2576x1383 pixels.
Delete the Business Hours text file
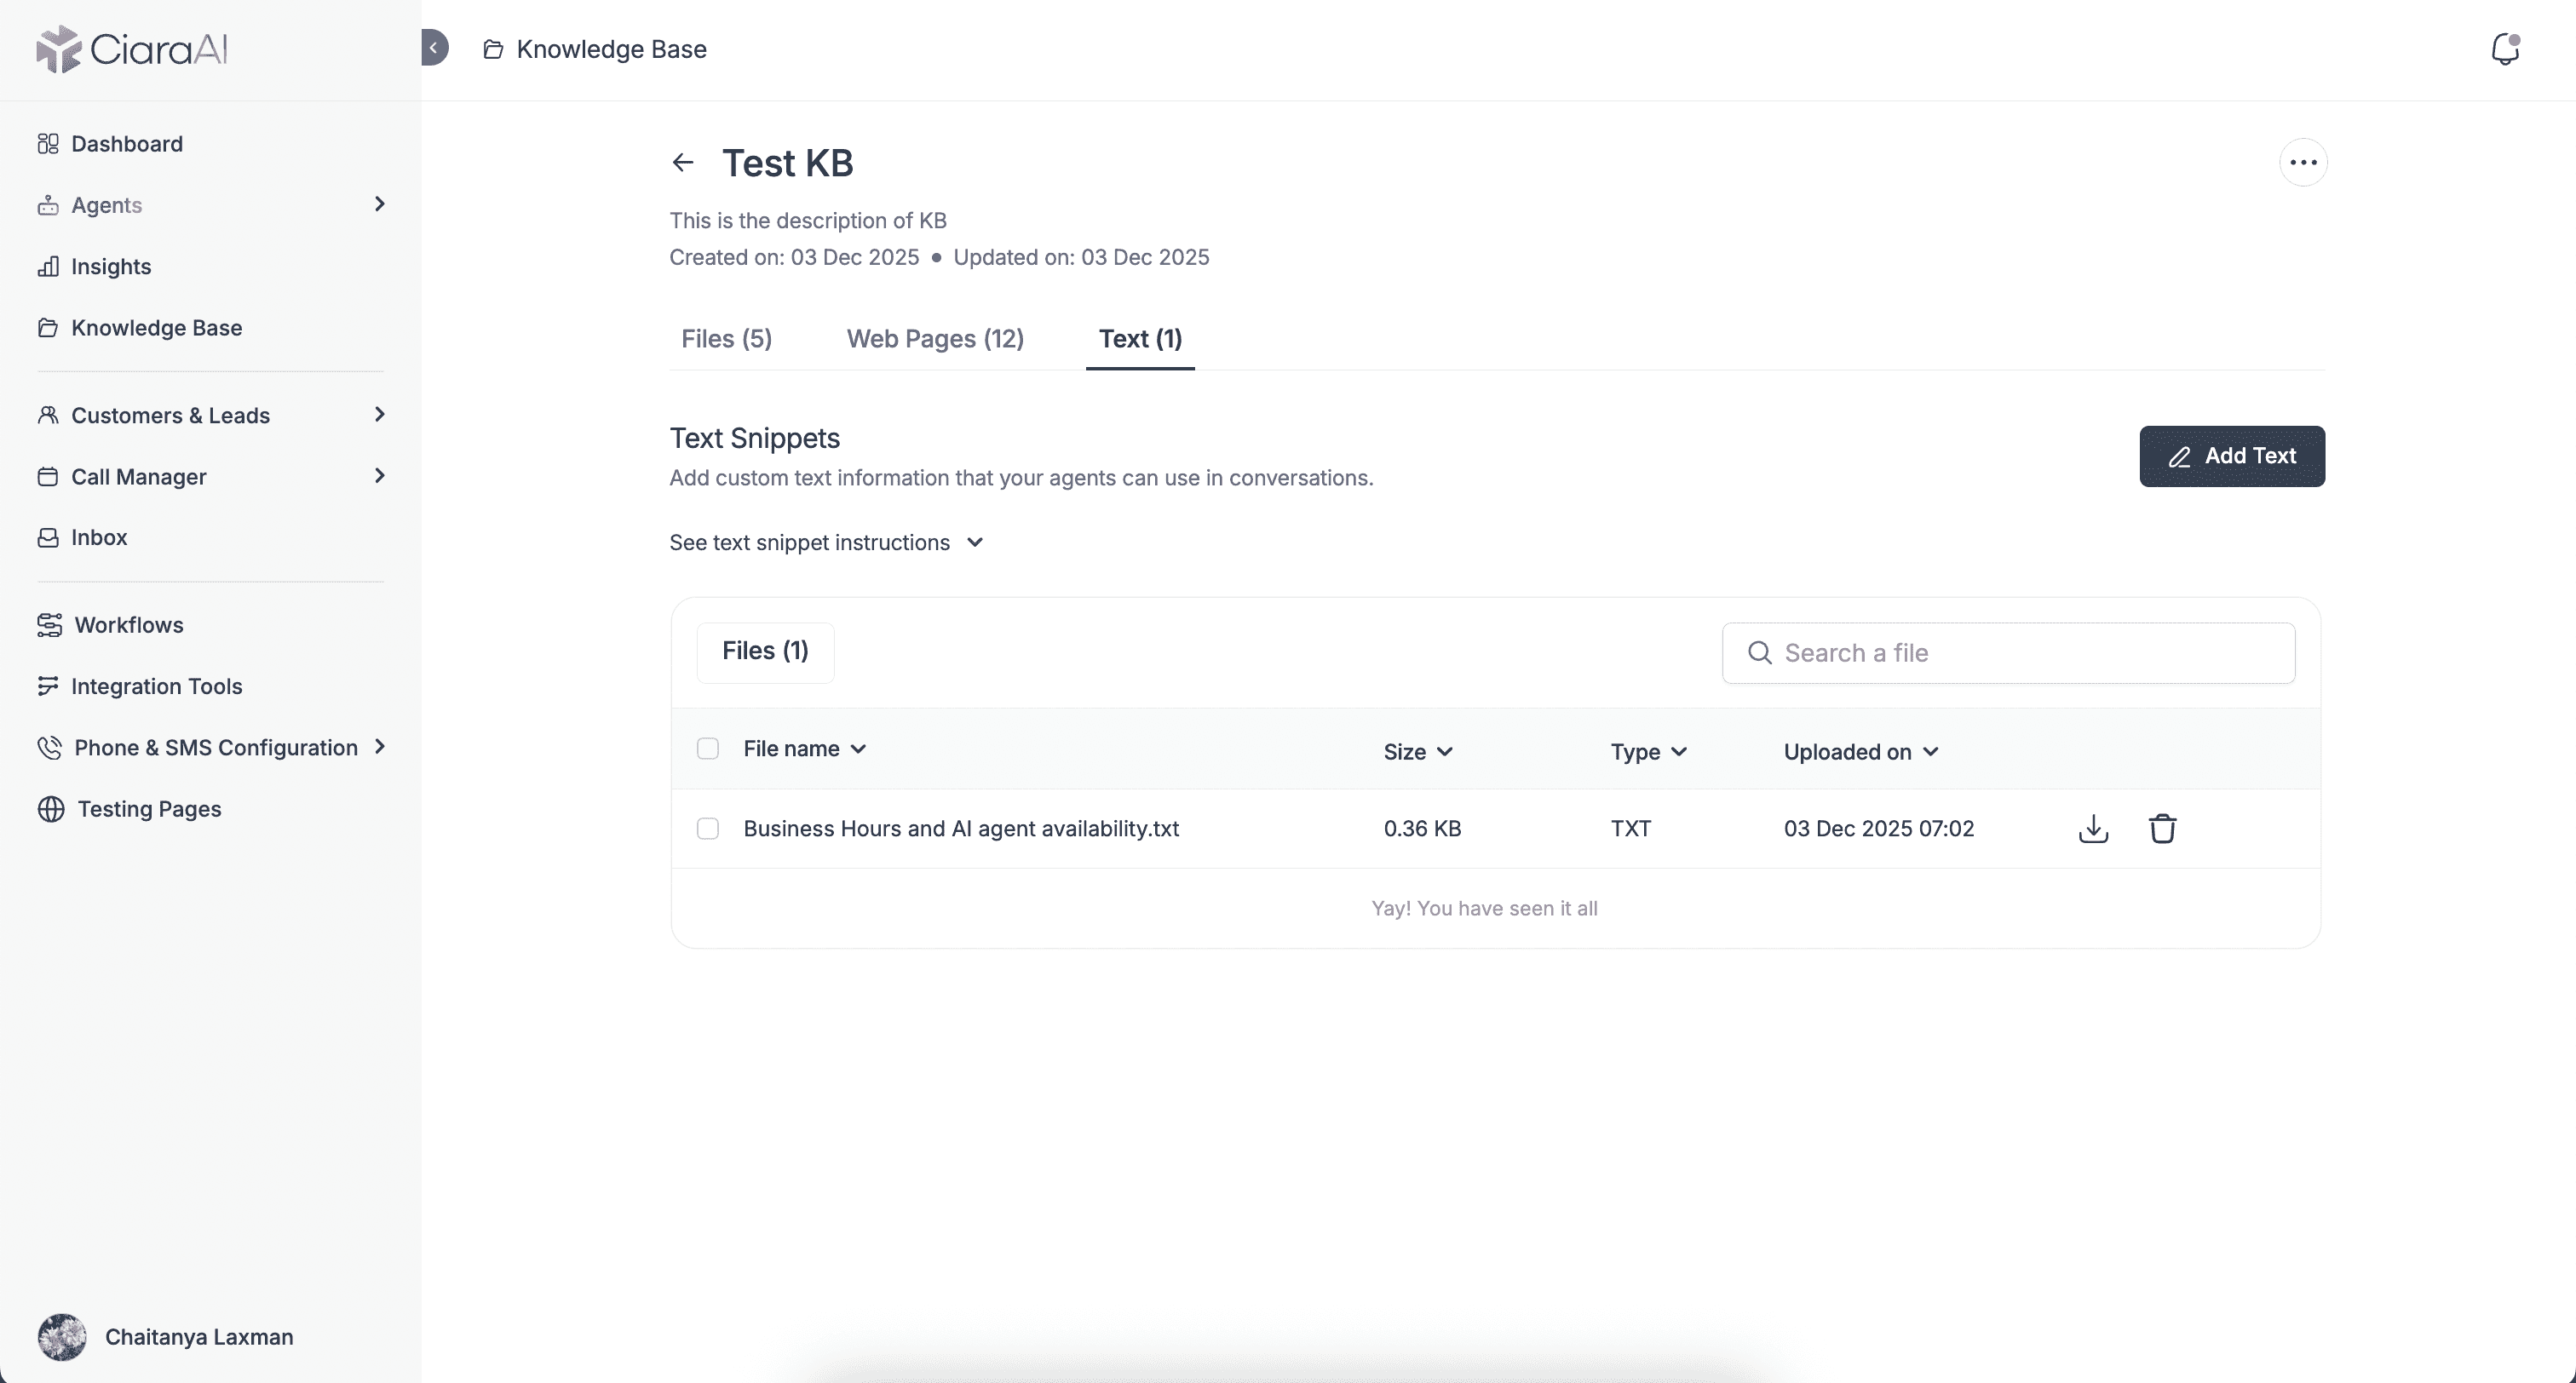coord(2162,828)
